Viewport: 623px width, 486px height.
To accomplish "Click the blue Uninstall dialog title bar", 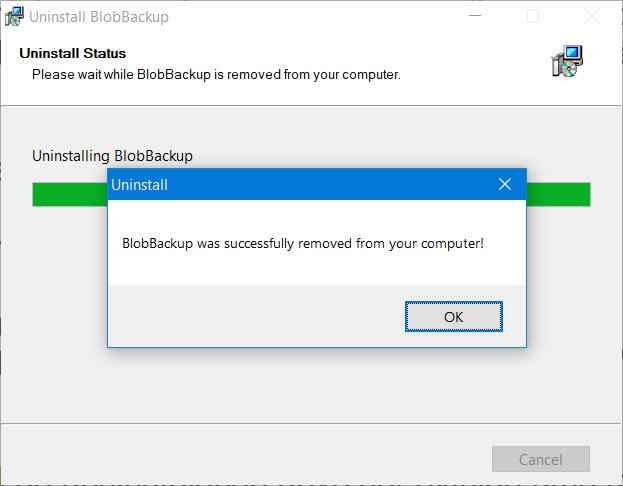I will [x=300, y=184].
